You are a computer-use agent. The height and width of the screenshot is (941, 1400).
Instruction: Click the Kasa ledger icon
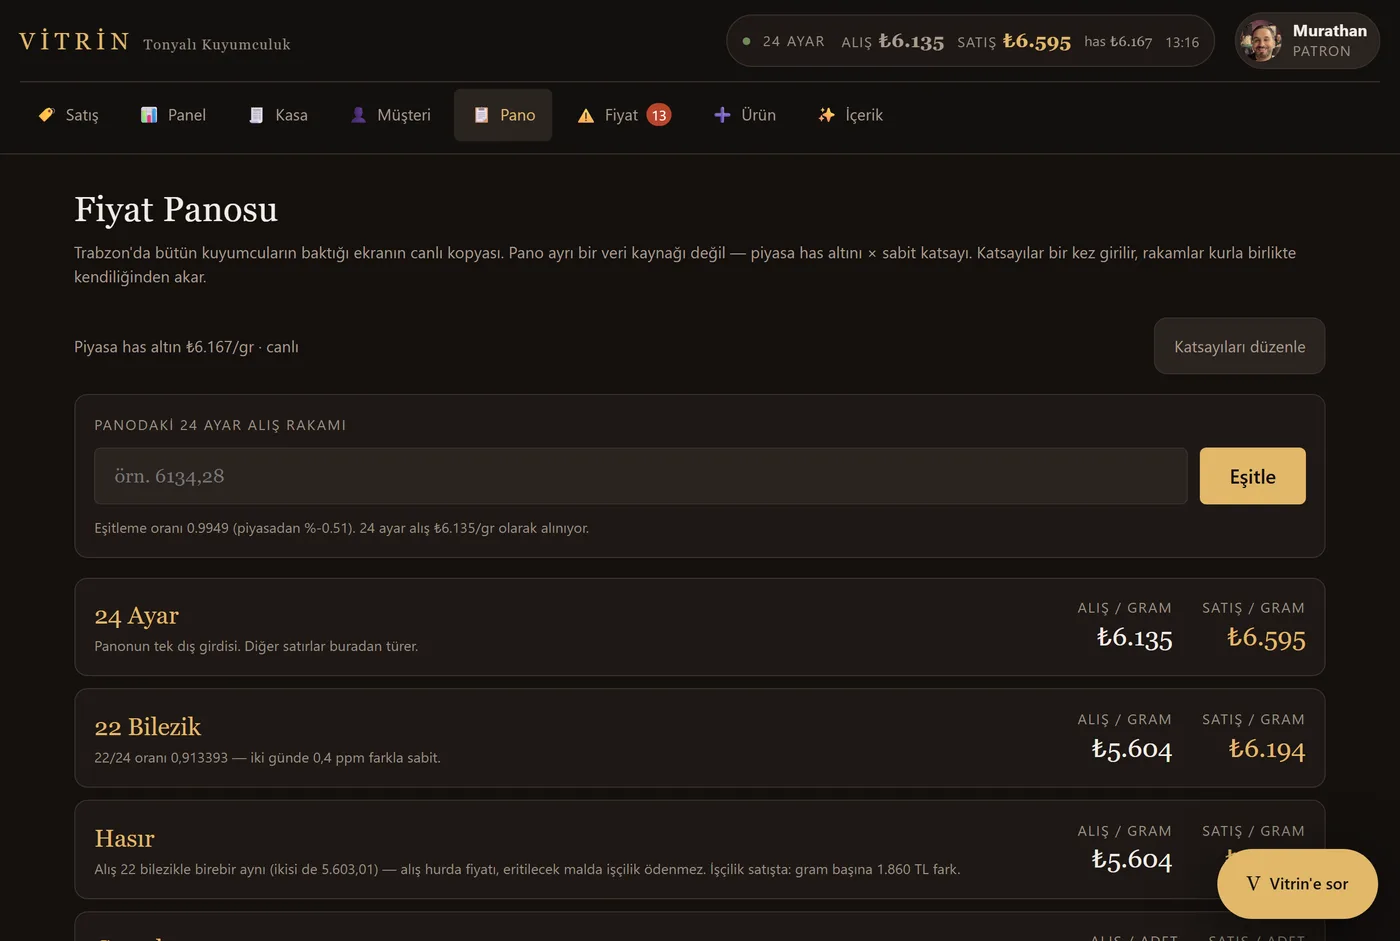(x=256, y=115)
